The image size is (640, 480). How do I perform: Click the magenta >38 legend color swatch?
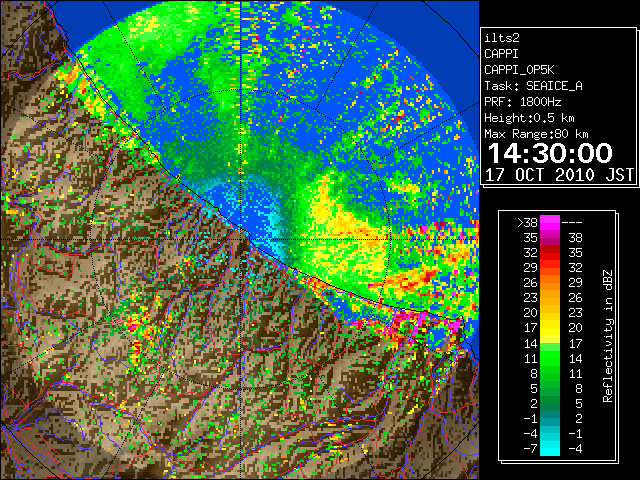550,222
